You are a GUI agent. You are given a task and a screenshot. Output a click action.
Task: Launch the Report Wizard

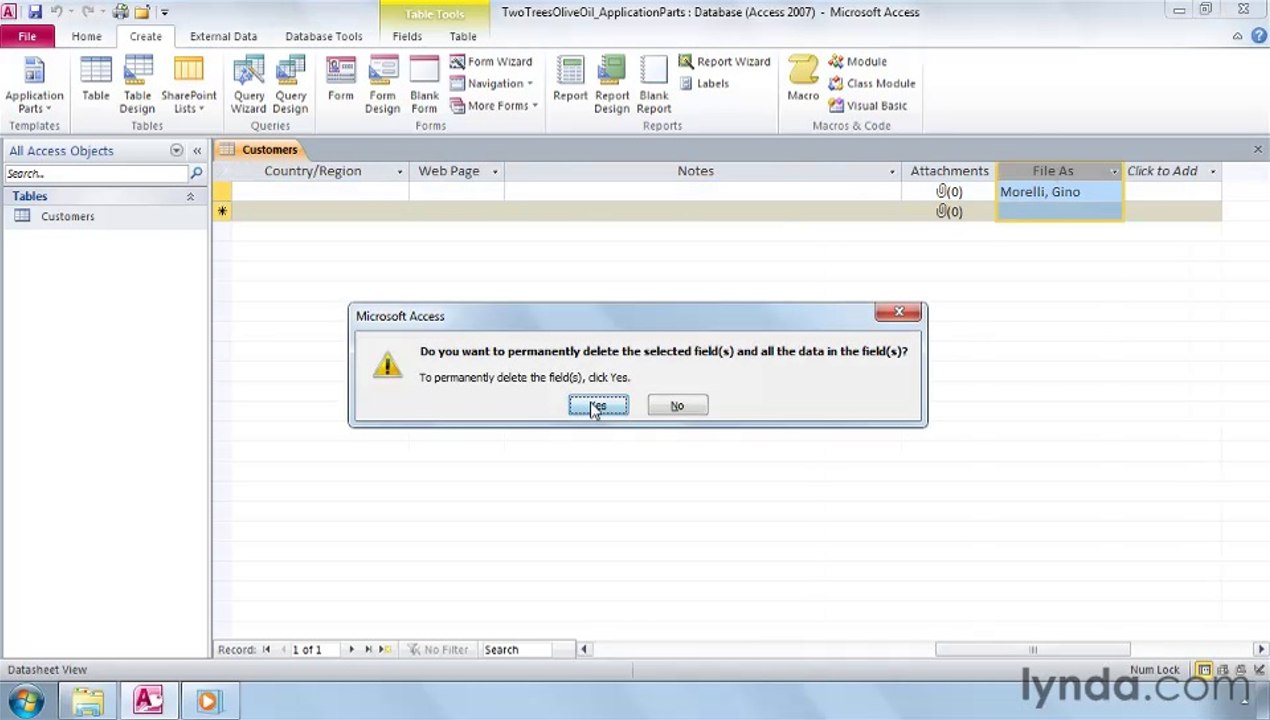725,62
